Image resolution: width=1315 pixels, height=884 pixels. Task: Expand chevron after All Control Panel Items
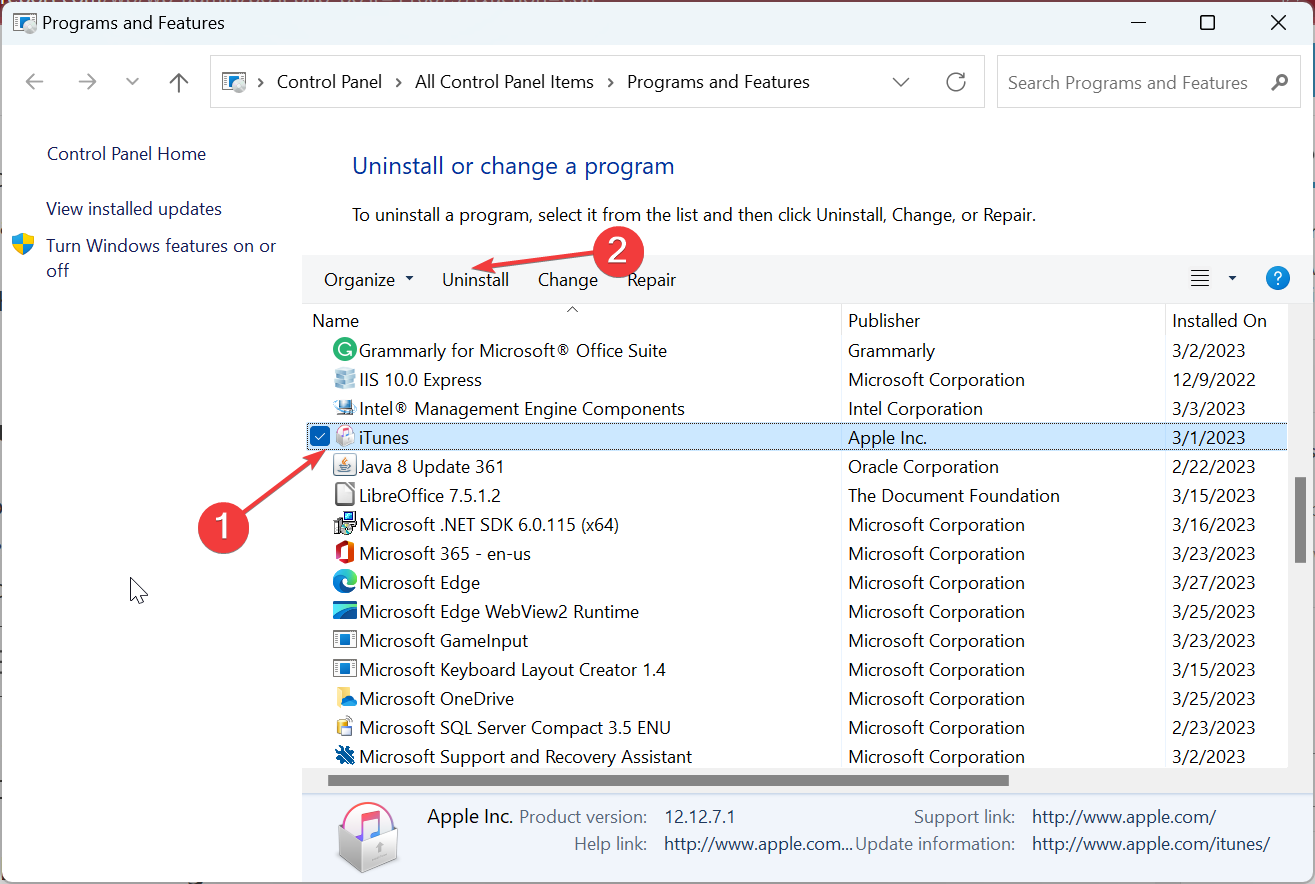pyautogui.click(x=611, y=82)
